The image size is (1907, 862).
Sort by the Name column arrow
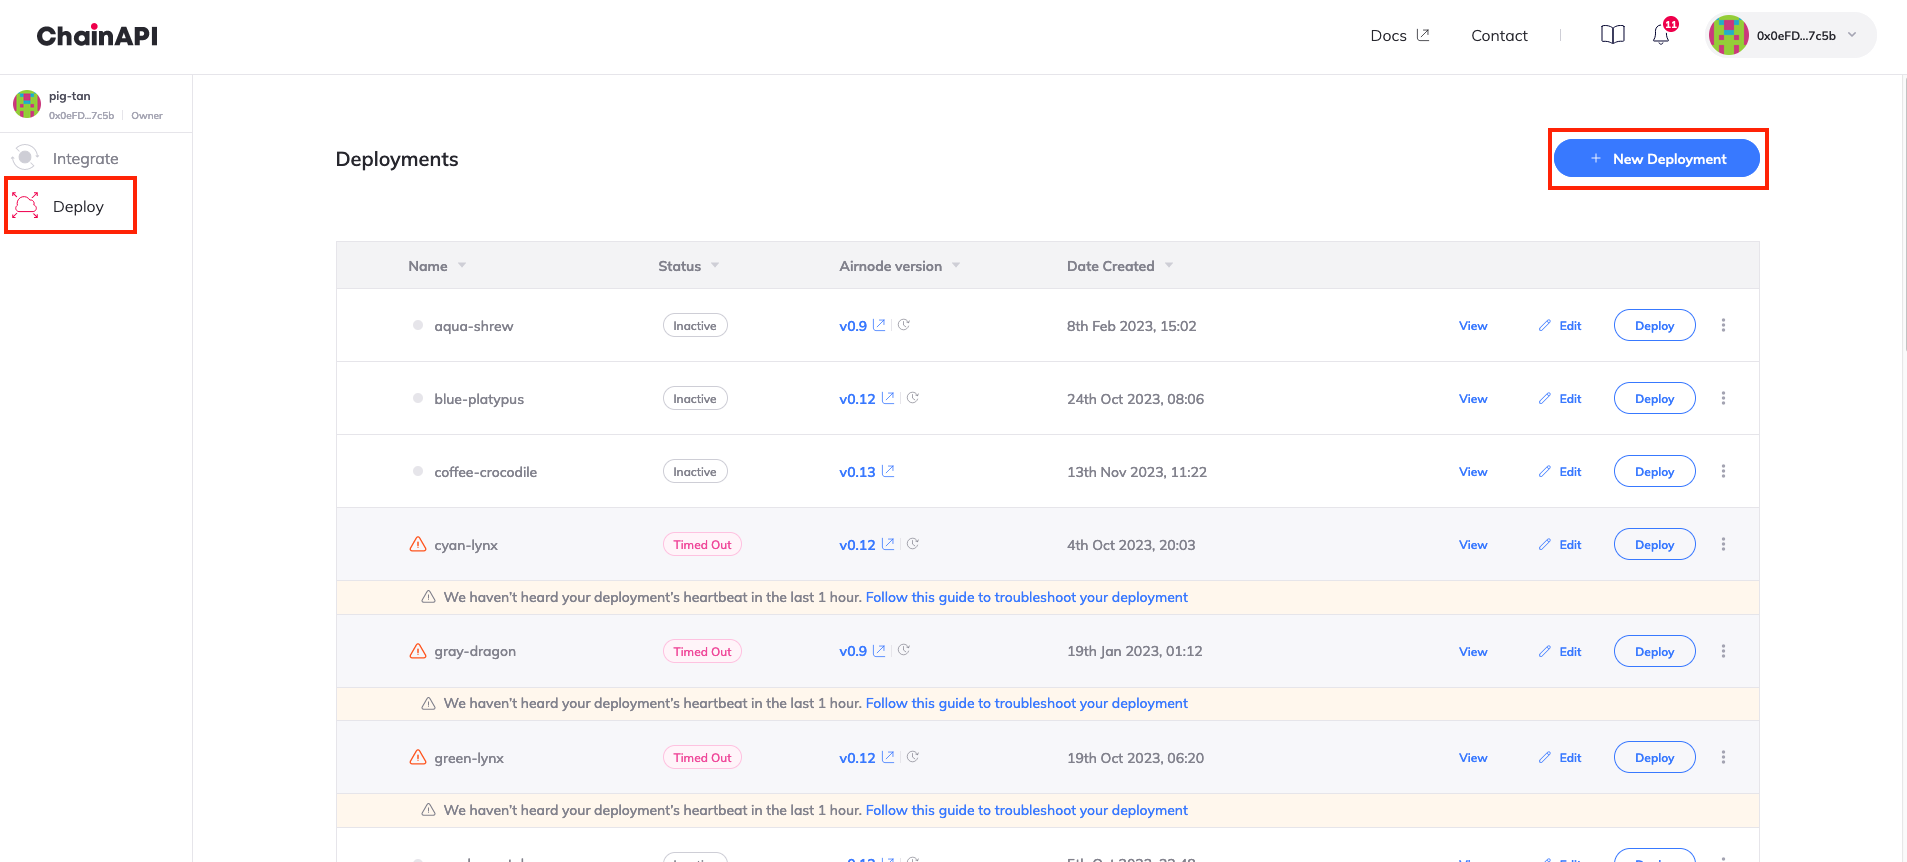462,265
